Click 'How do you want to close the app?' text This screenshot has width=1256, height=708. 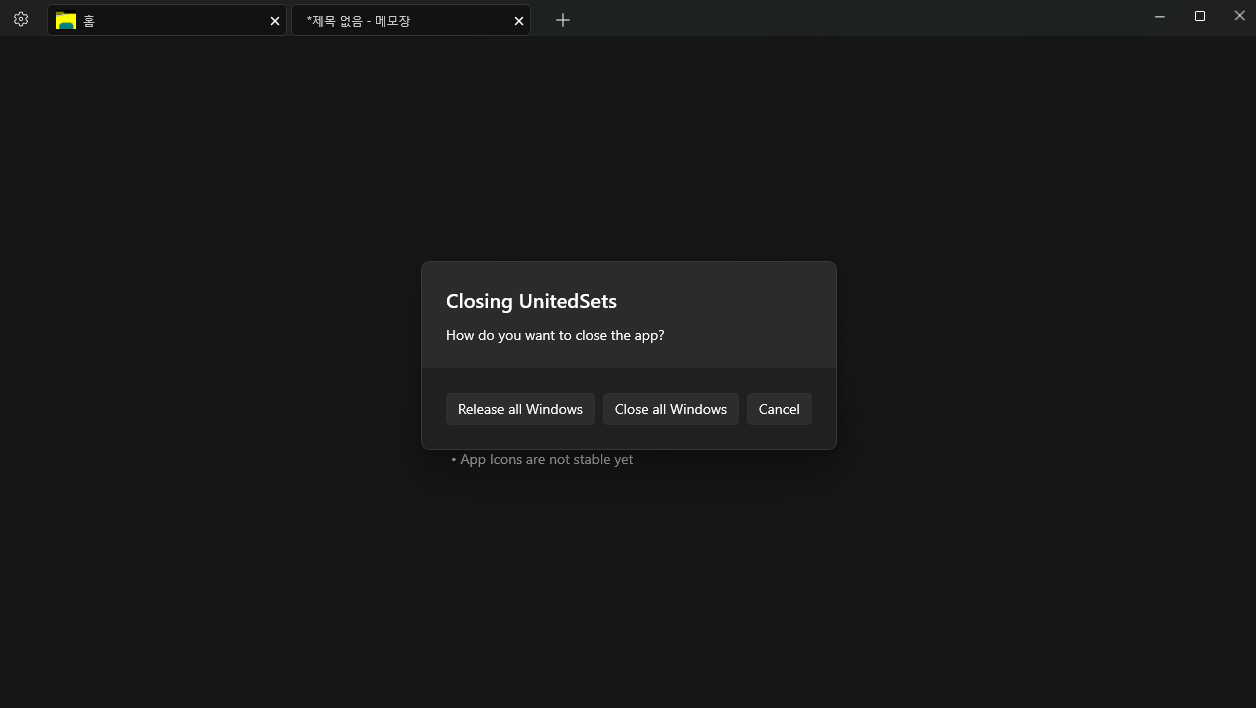pos(555,335)
